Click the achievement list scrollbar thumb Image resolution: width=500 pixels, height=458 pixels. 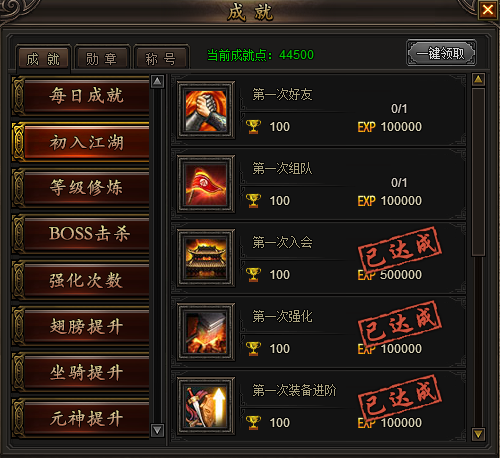[x=478, y=172]
